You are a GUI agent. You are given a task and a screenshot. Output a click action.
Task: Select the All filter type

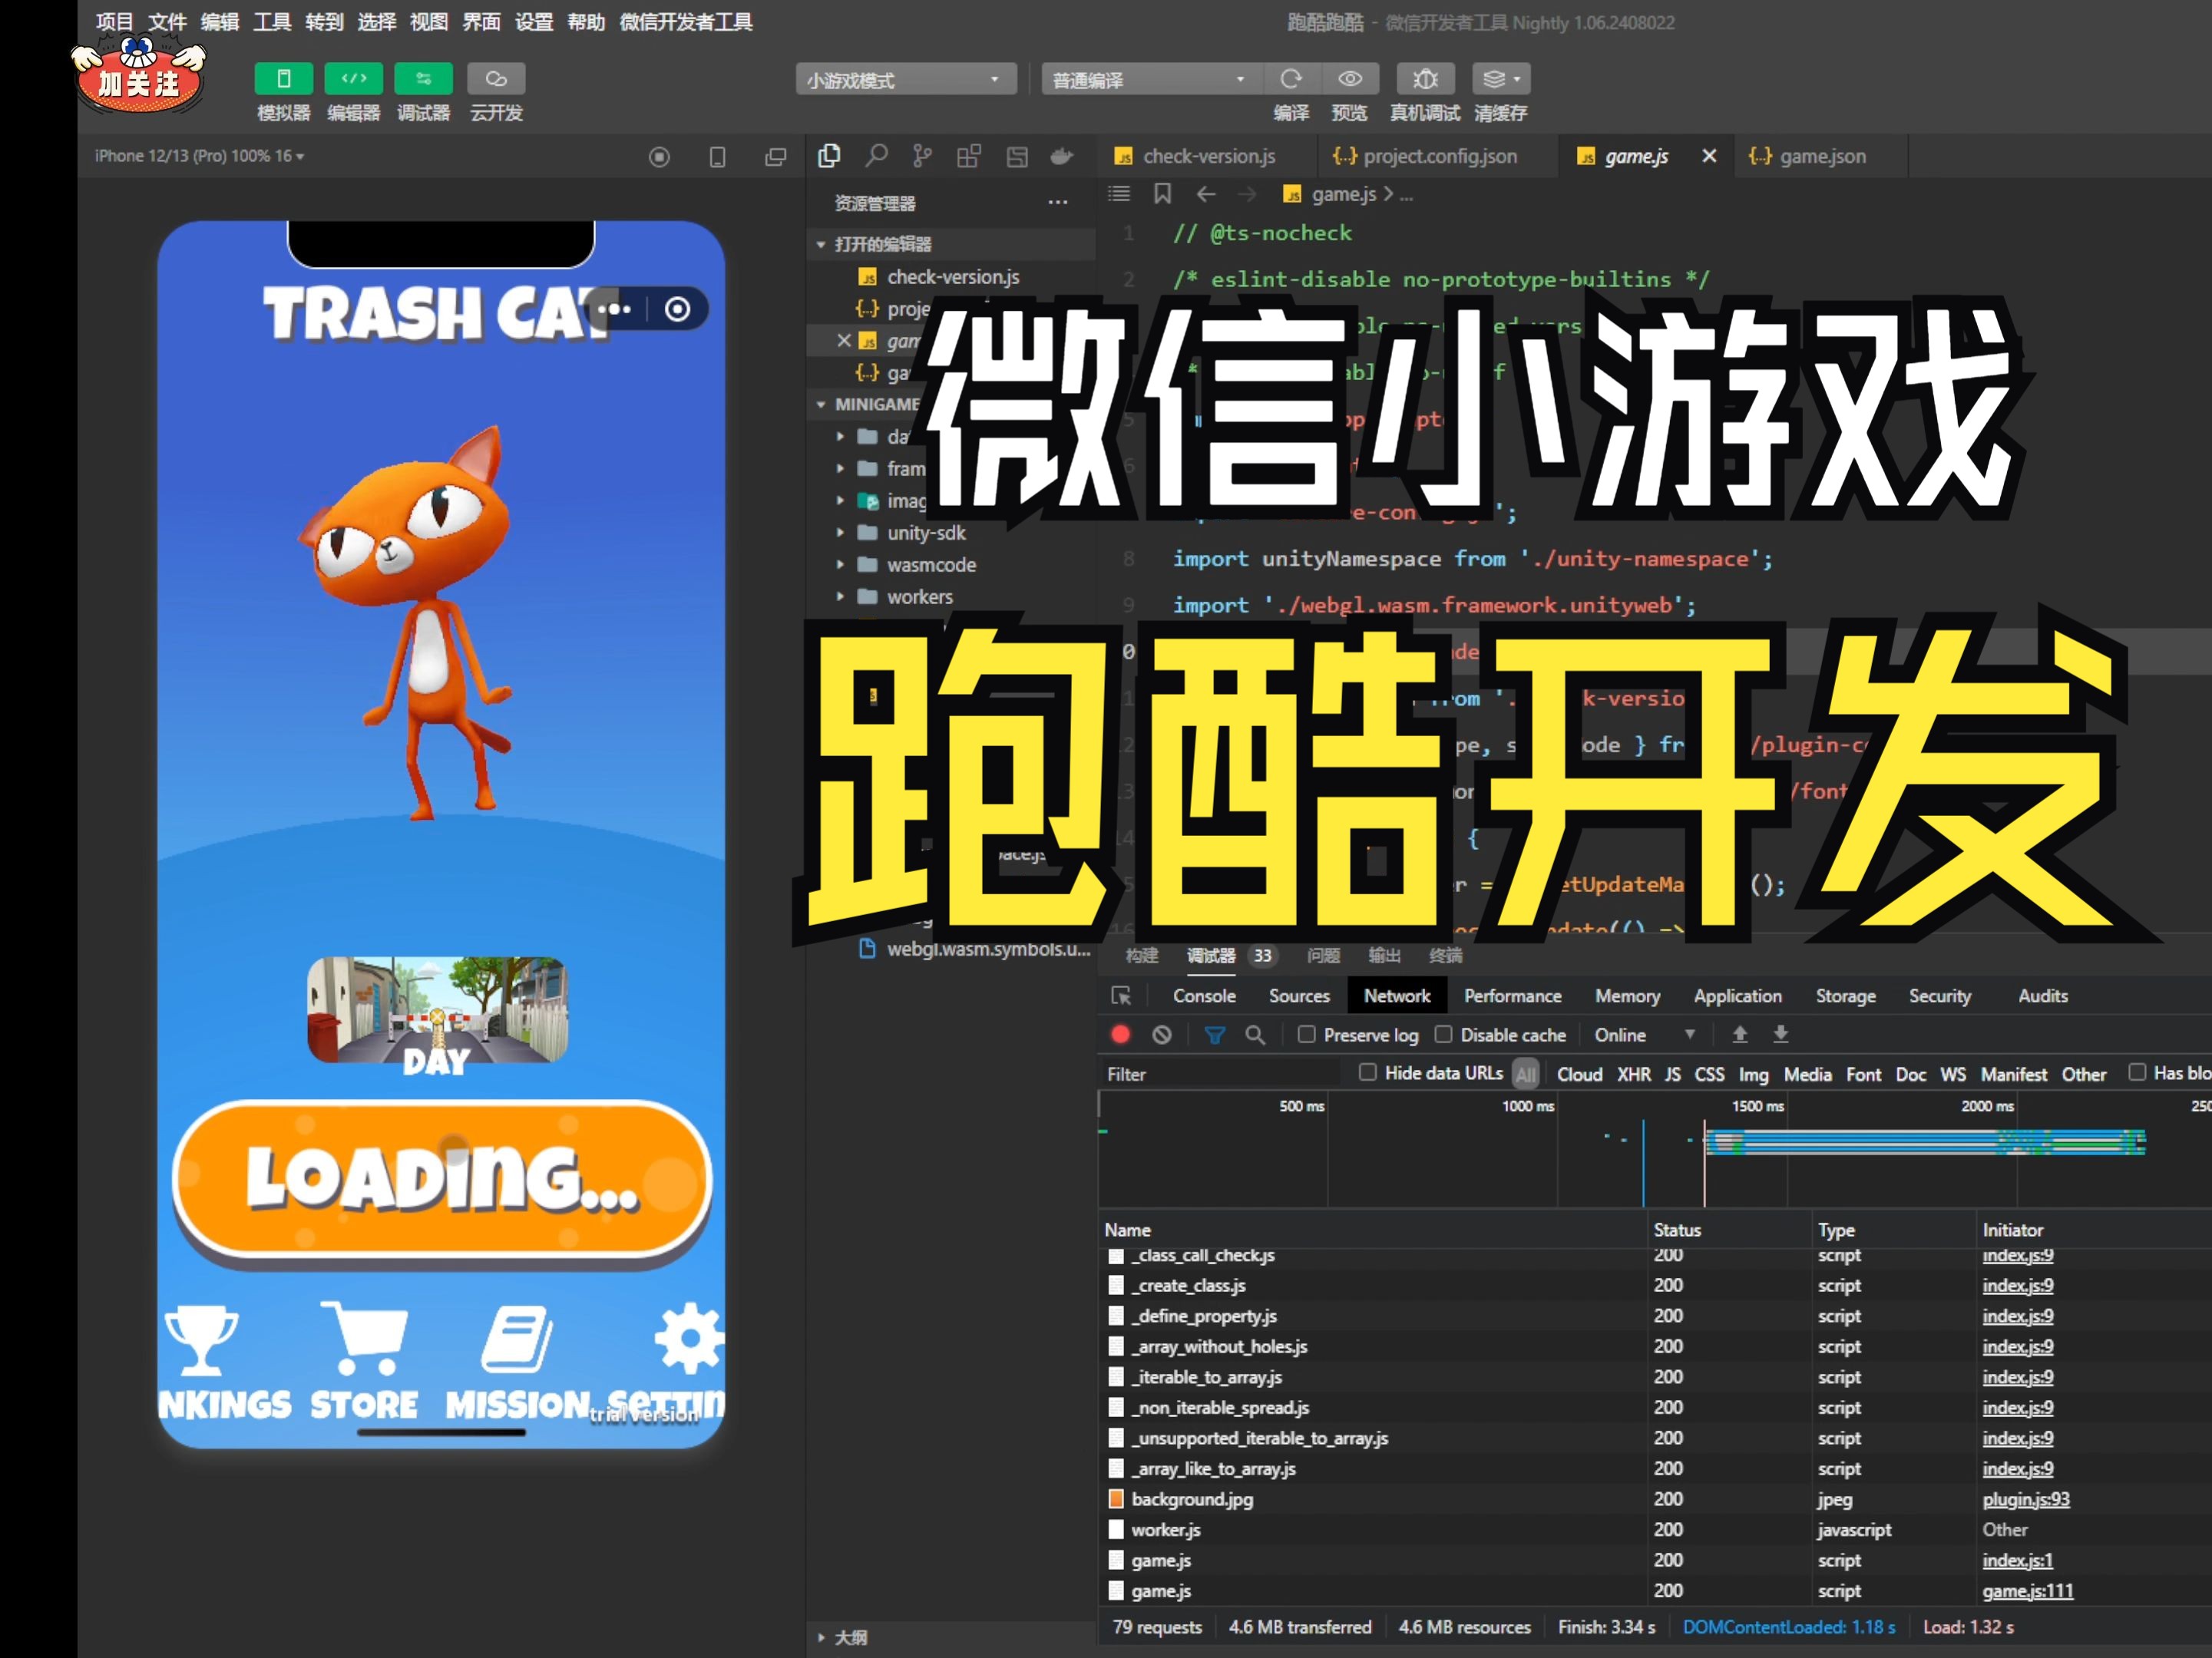[x=1525, y=1074]
